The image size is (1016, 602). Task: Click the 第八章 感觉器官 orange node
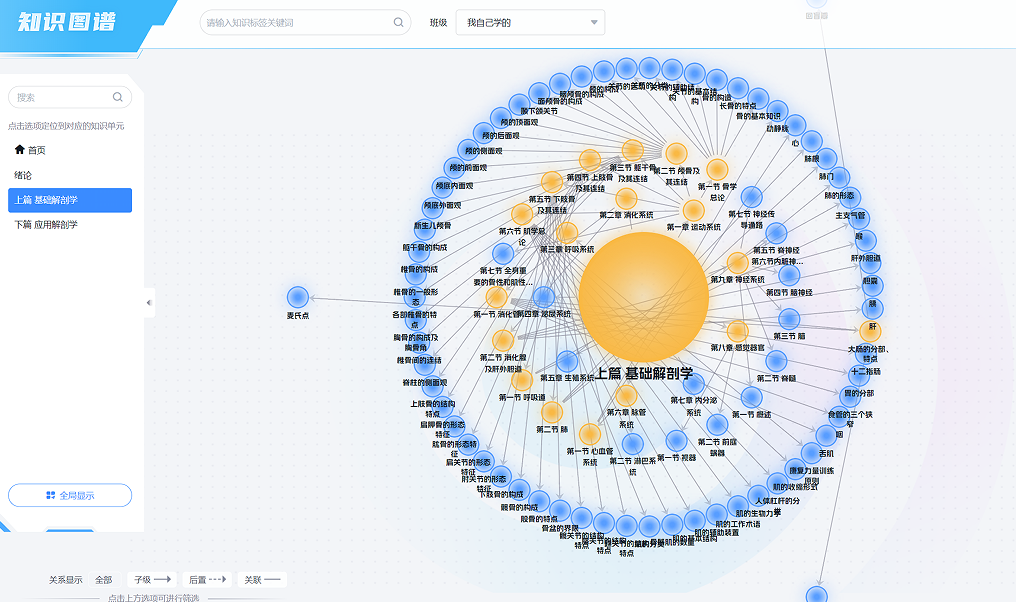pyautogui.click(x=737, y=331)
